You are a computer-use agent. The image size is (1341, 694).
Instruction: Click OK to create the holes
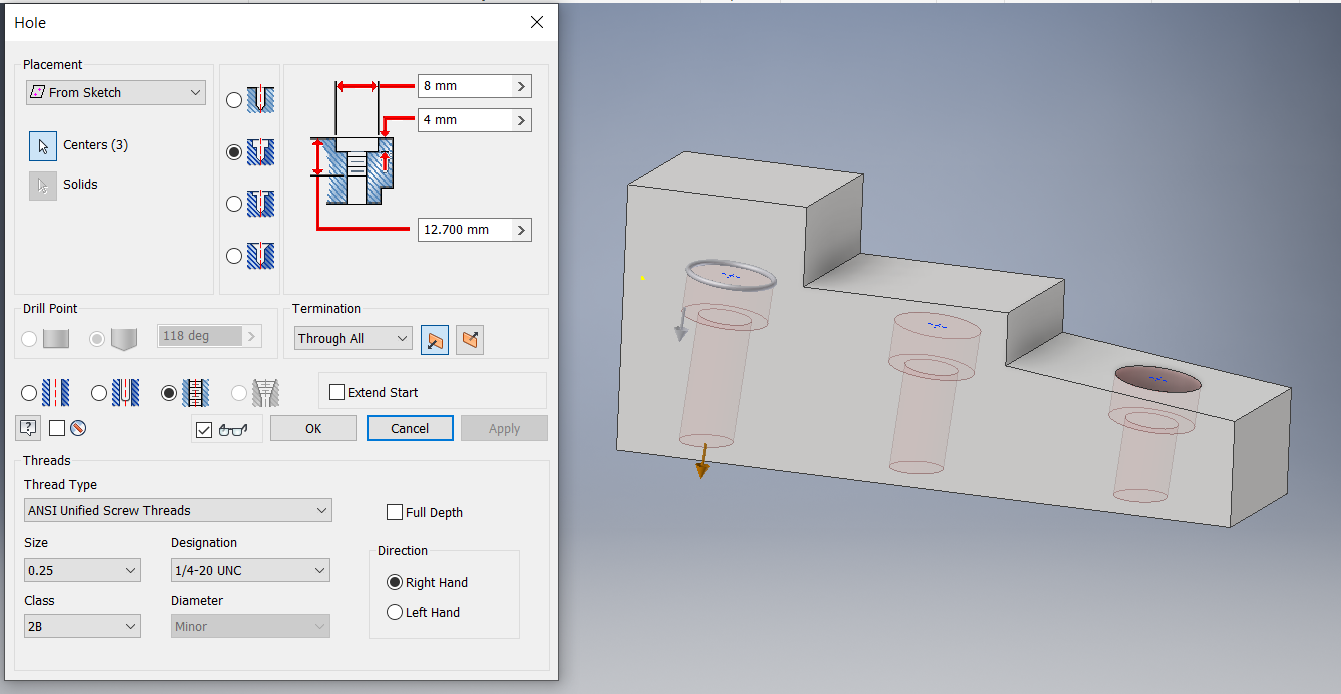click(x=313, y=428)
